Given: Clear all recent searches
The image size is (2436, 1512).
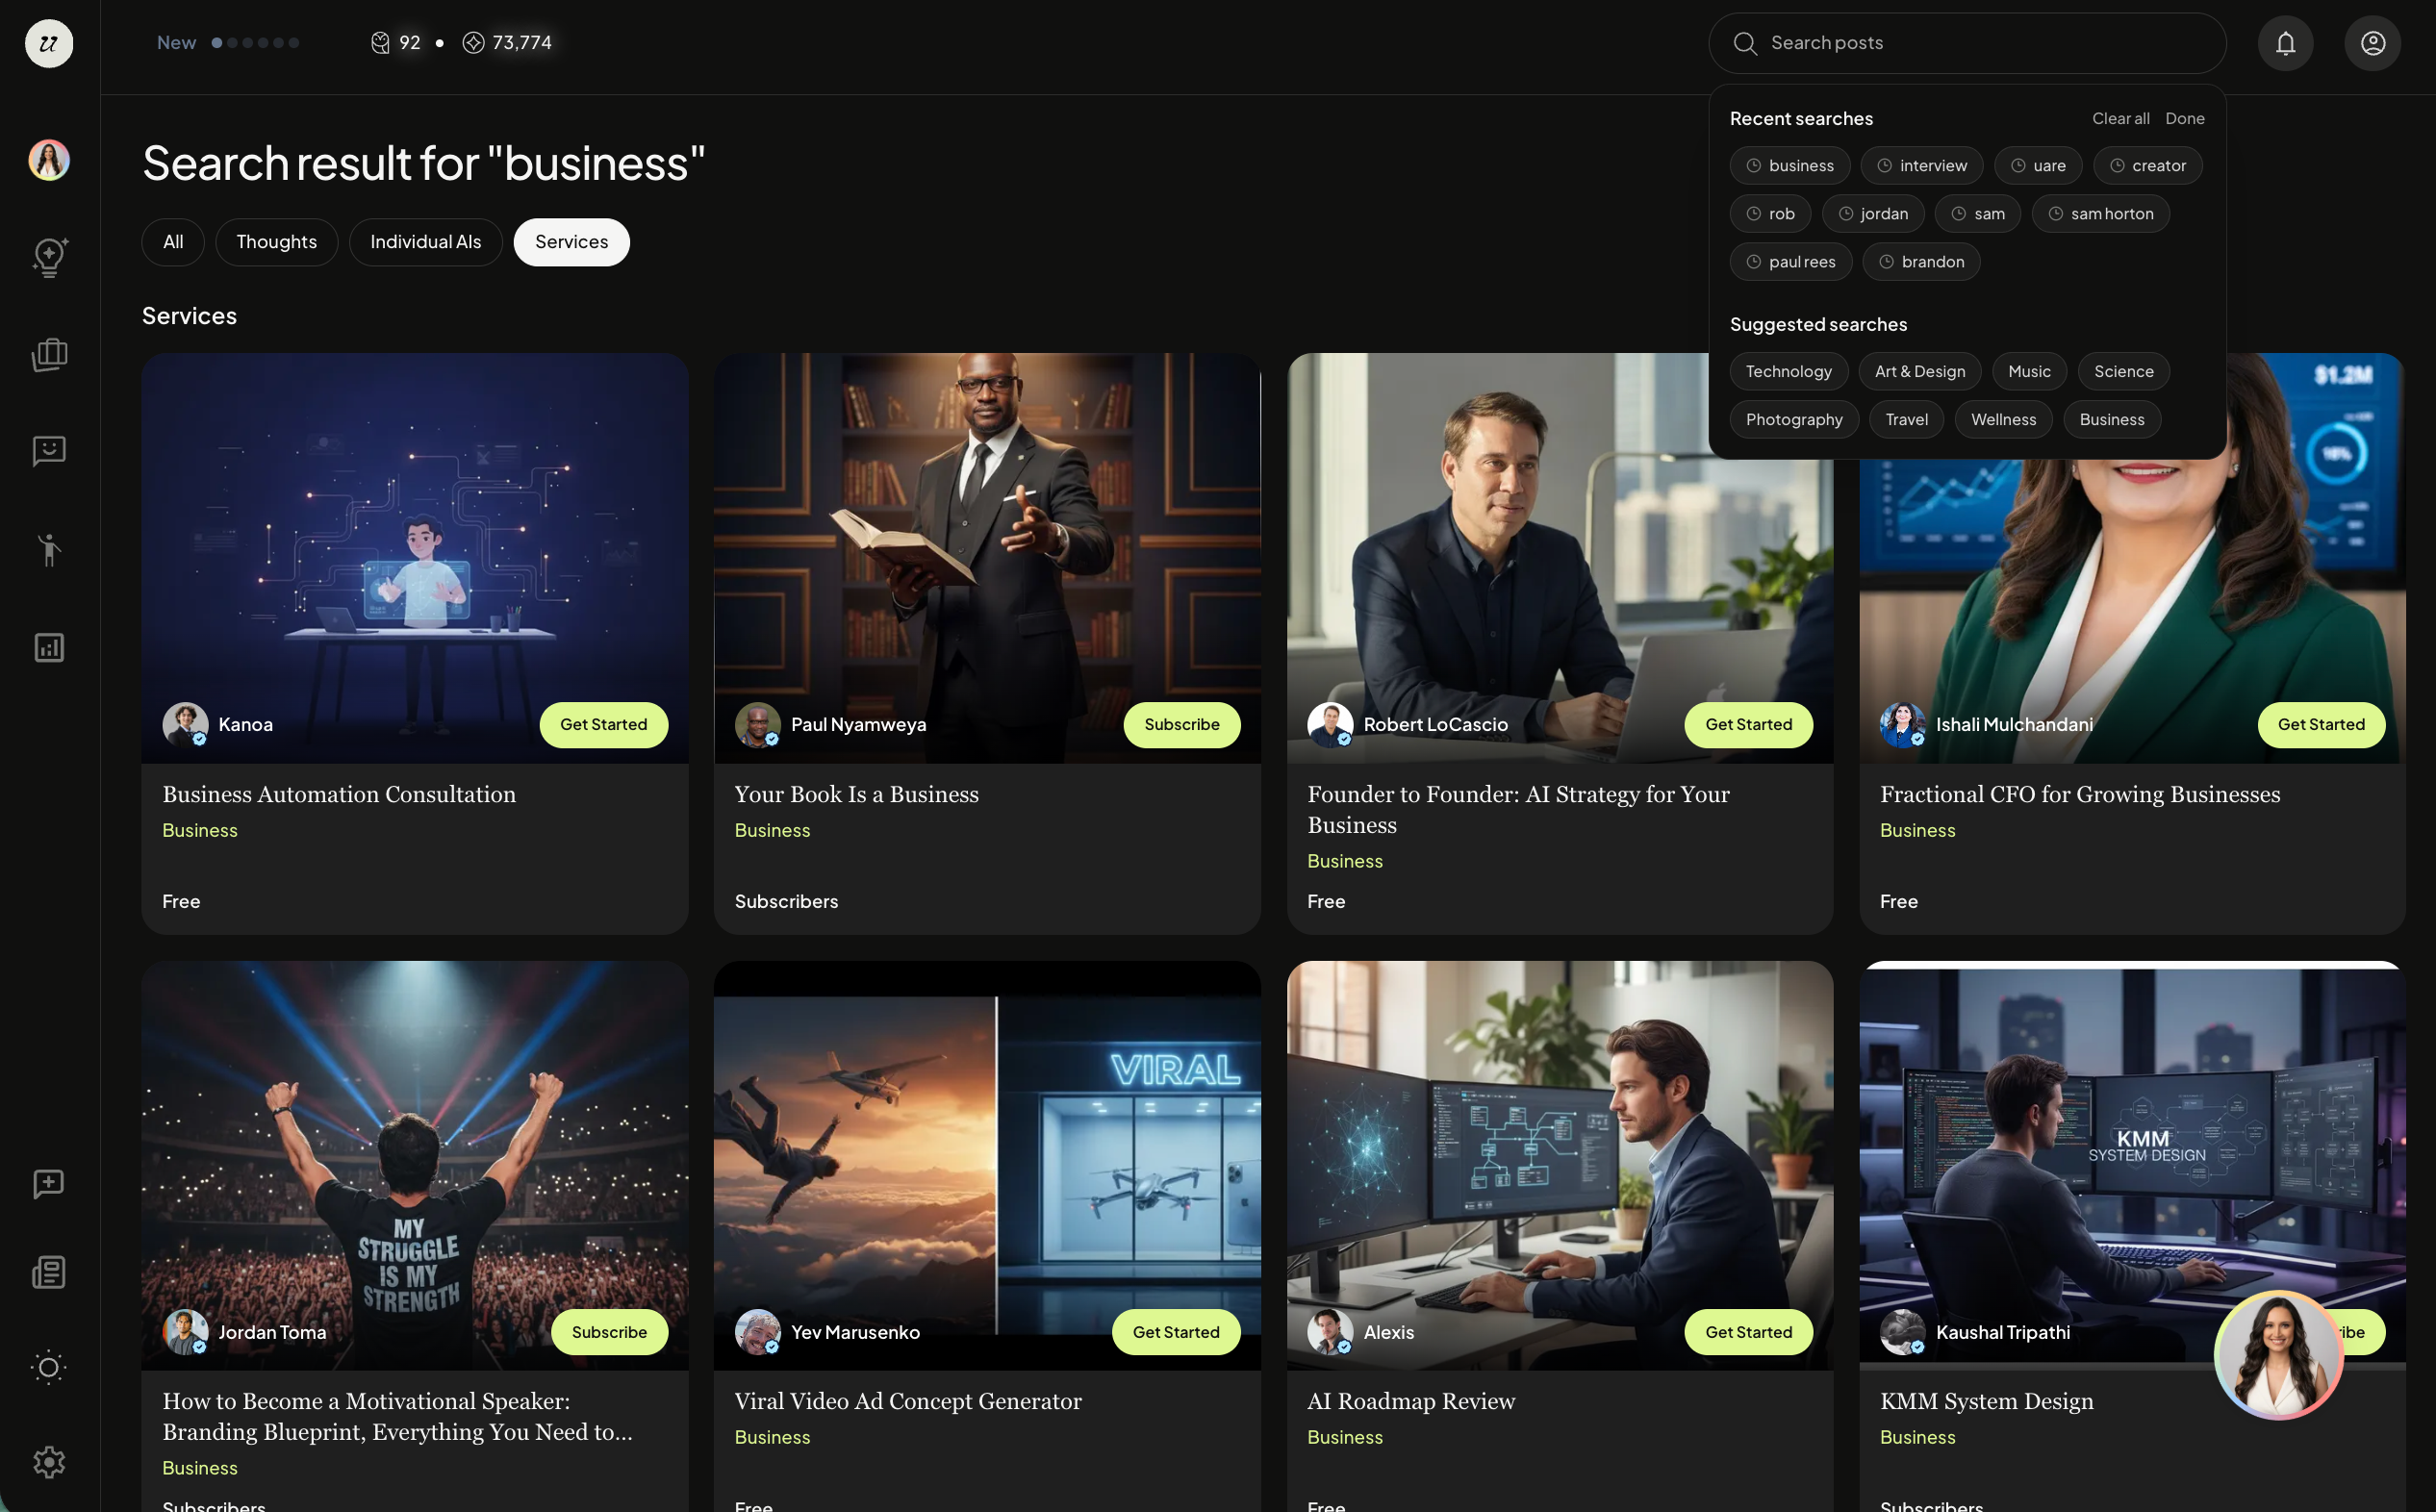Looking at the screenshot, I should (x=2120, y=118).
